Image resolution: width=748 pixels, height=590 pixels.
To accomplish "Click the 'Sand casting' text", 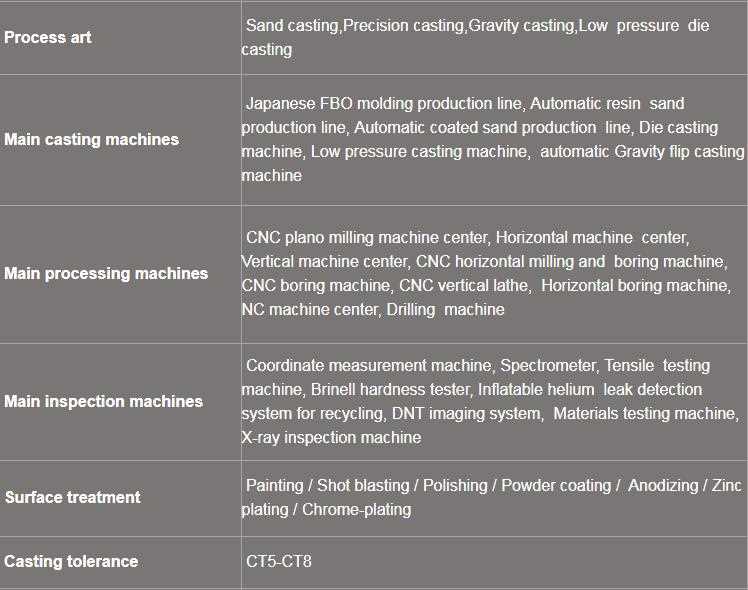I will [x=292, y=25].
